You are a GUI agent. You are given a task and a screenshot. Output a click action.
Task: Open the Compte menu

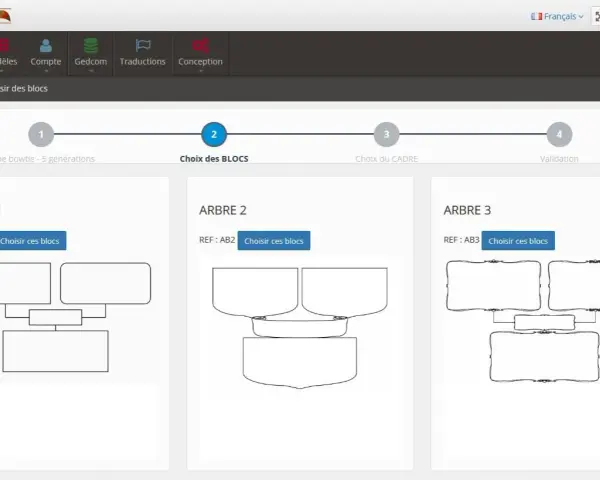pyautogui.click(x=46, y=54)
